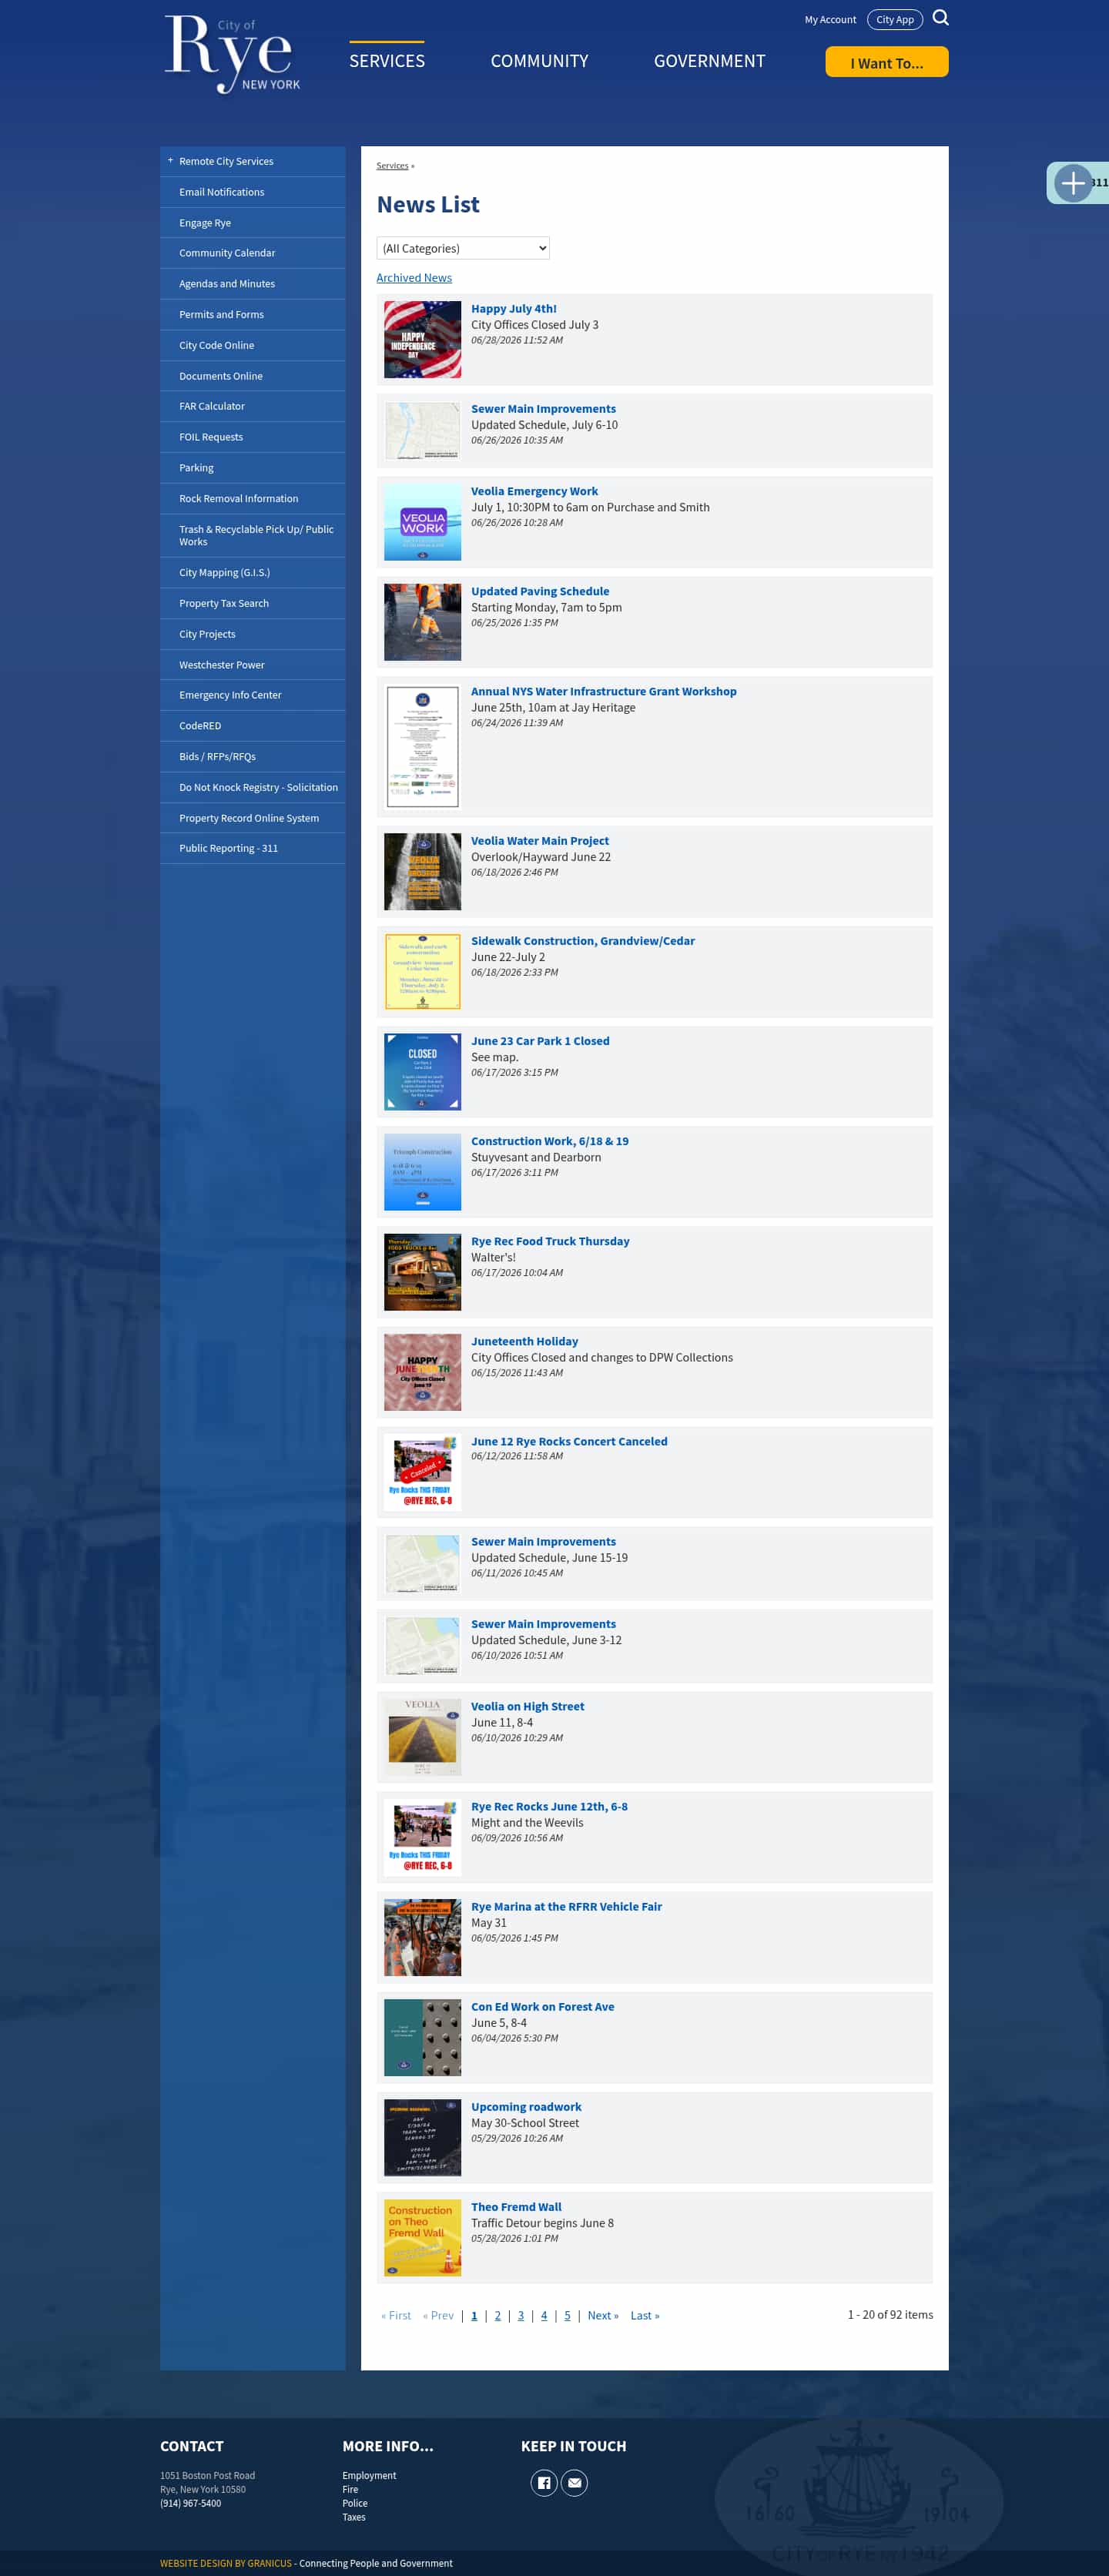Open Rock Removal Information sidebar item
The width and height of the screenshot is (1109, 2576).
coord(252,499)
